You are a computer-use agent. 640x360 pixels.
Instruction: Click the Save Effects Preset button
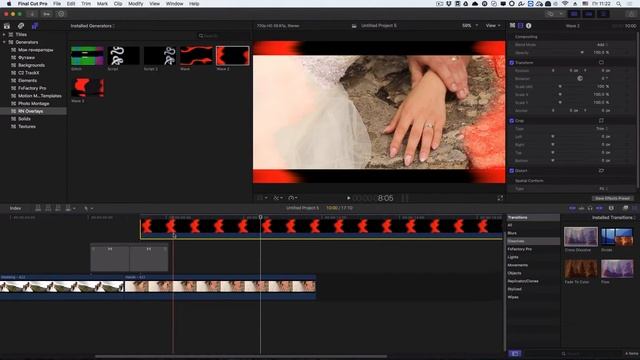[x=612, y=198]
